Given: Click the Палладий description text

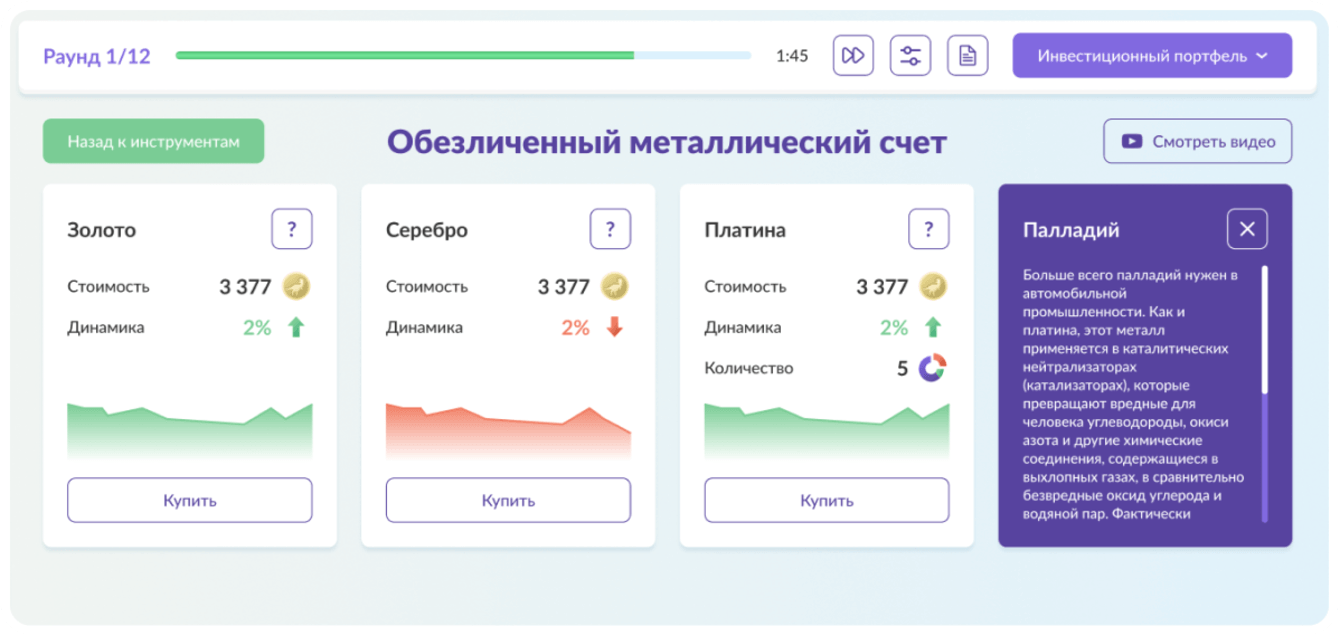Looking at the screenshot, I should click(x=1134, y=394).
